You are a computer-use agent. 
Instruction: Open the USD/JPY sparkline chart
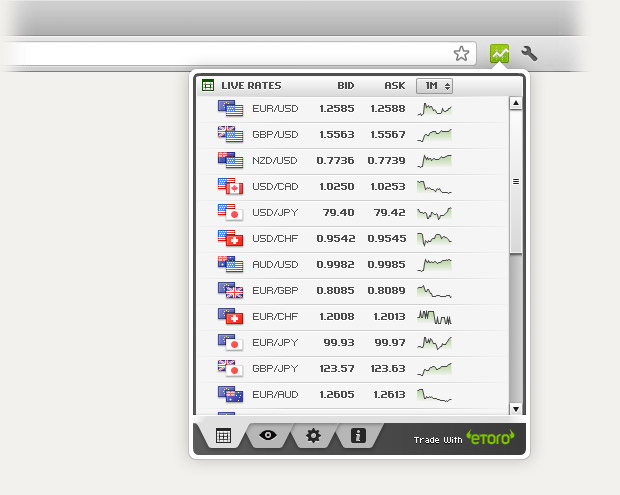434,213
